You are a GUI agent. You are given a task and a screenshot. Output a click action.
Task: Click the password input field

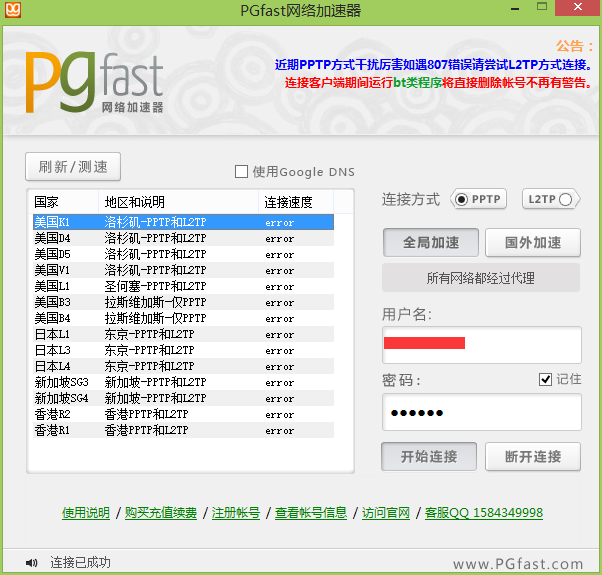(x=482, y=412)
